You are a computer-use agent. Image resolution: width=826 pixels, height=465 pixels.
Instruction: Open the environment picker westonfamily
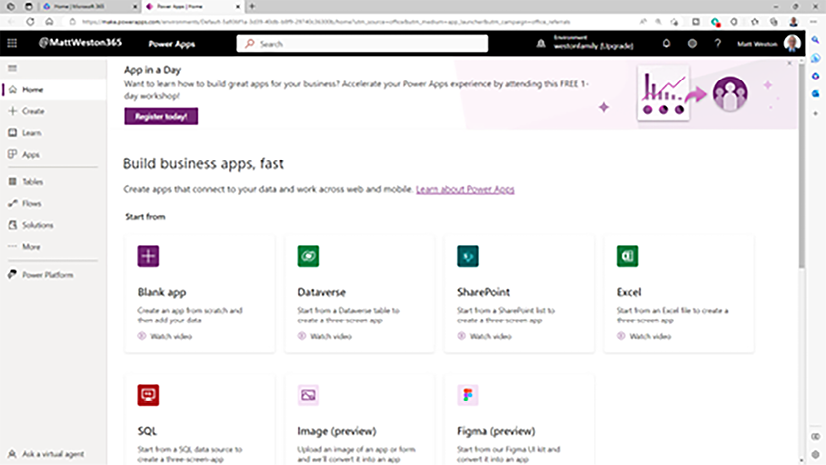(586, 43)
